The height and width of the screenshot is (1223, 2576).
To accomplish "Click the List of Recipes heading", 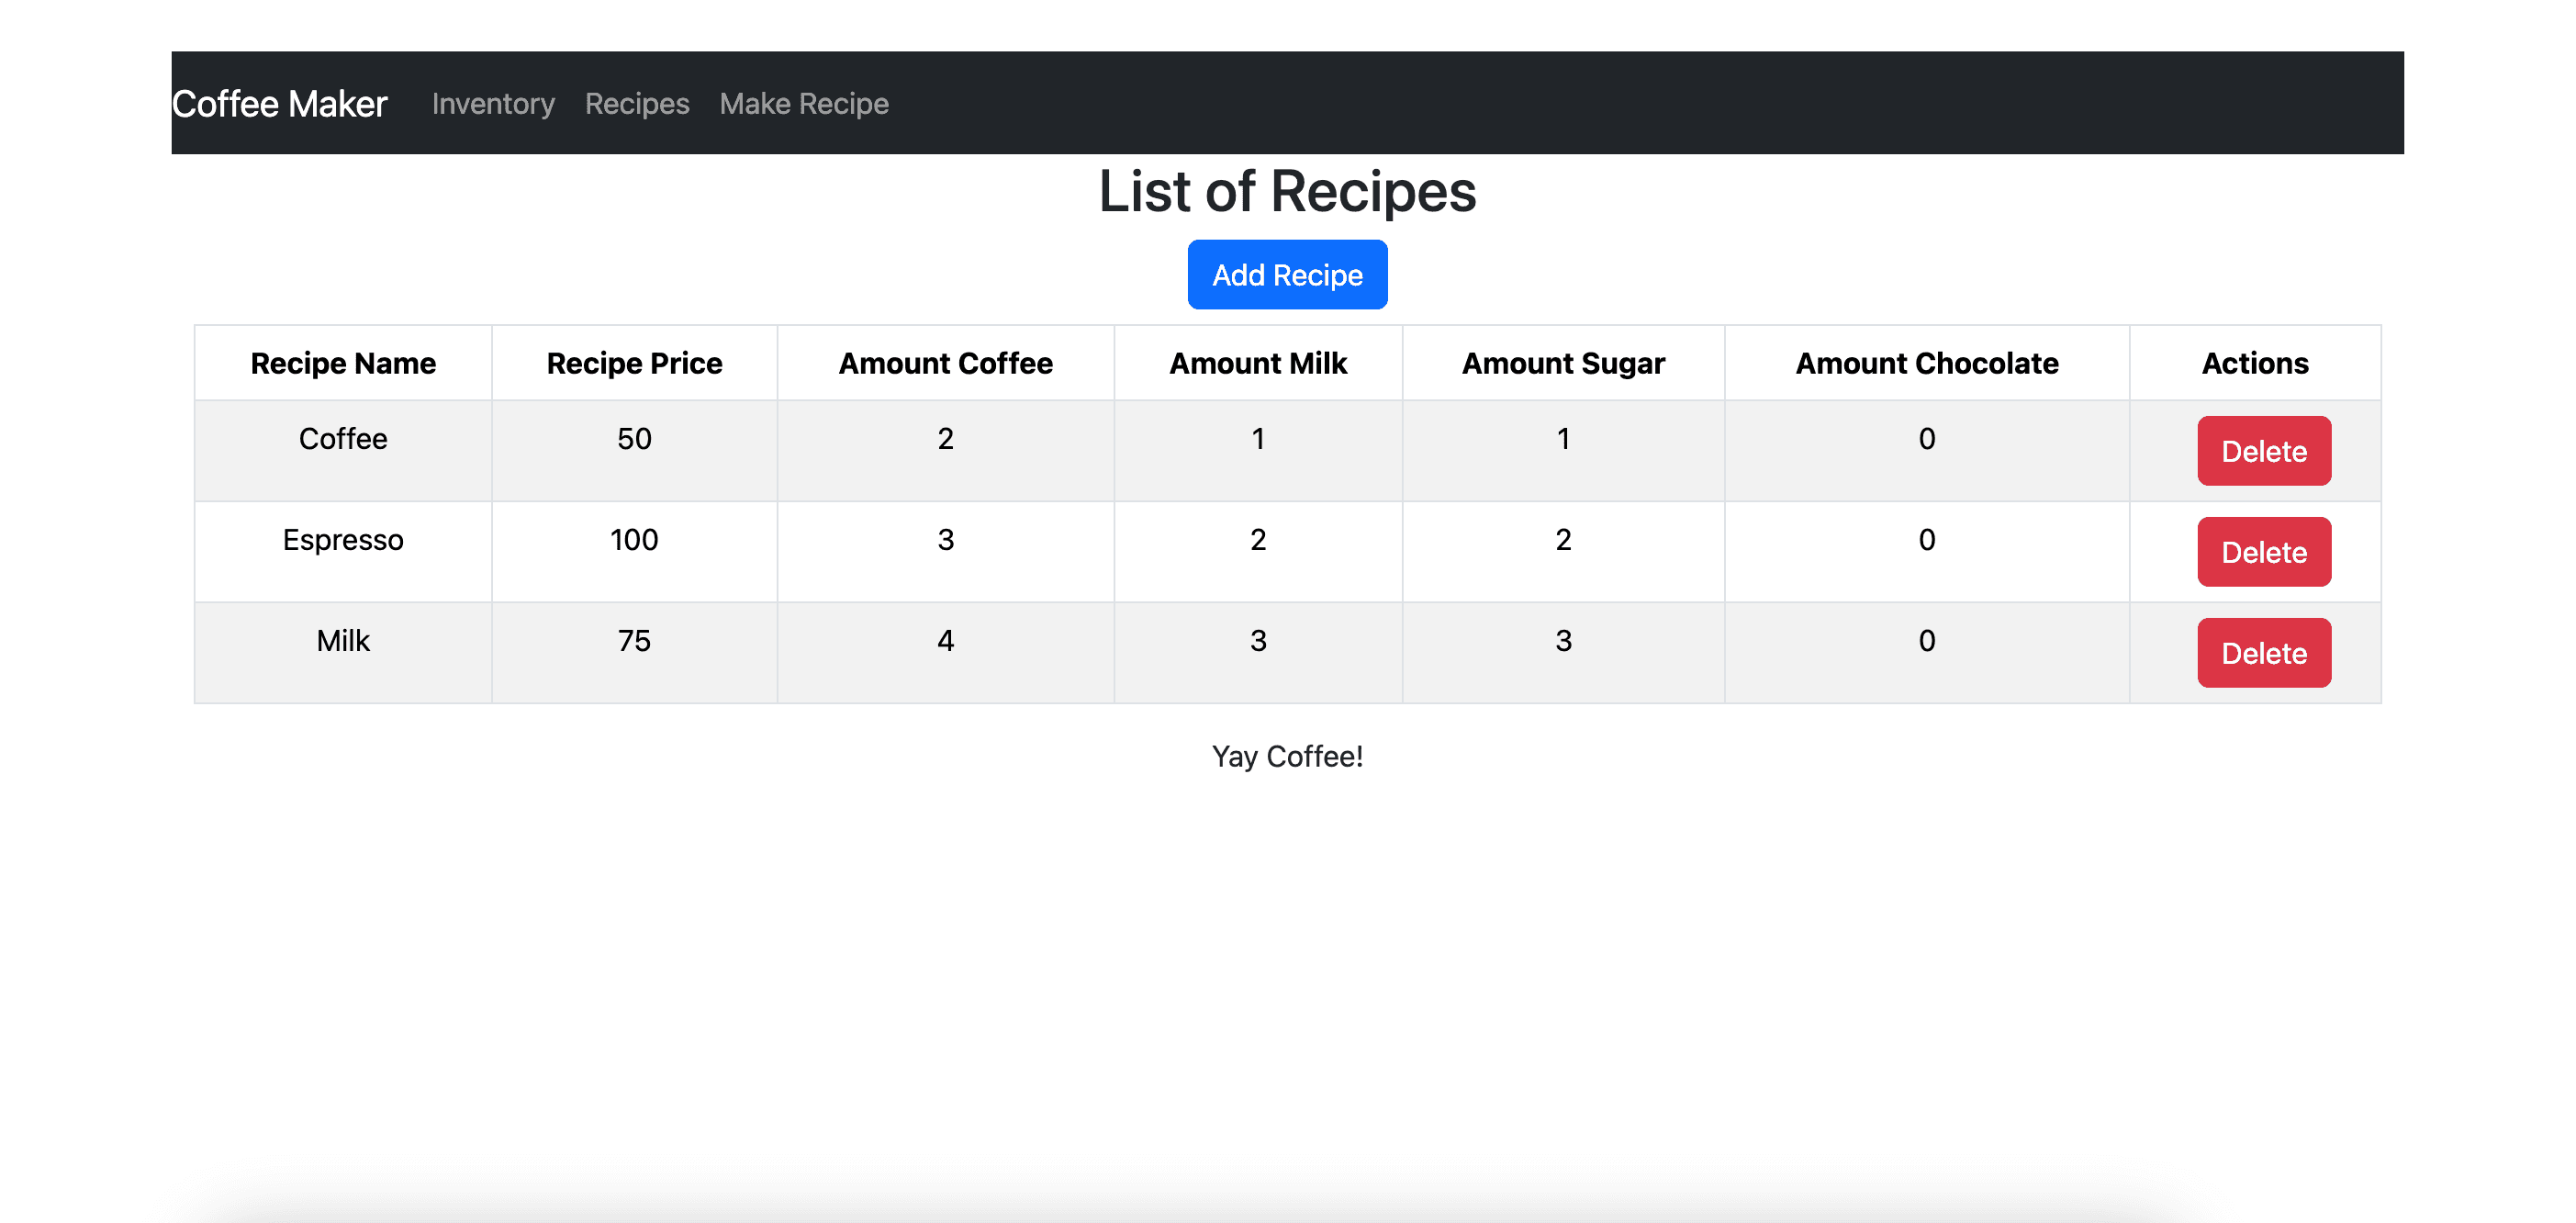I will tap(1287, 191).
